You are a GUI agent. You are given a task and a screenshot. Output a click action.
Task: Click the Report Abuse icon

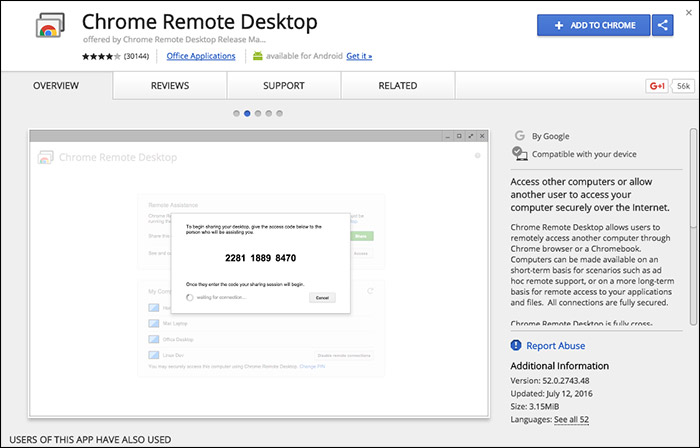pyautogui.click(x=517, y=346)
